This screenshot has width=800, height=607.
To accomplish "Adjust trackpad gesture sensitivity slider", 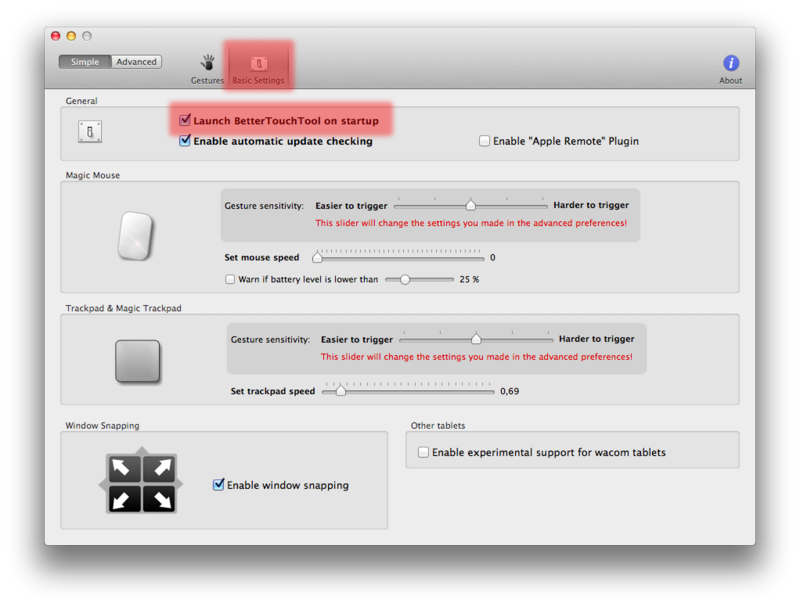I will 476,339.
